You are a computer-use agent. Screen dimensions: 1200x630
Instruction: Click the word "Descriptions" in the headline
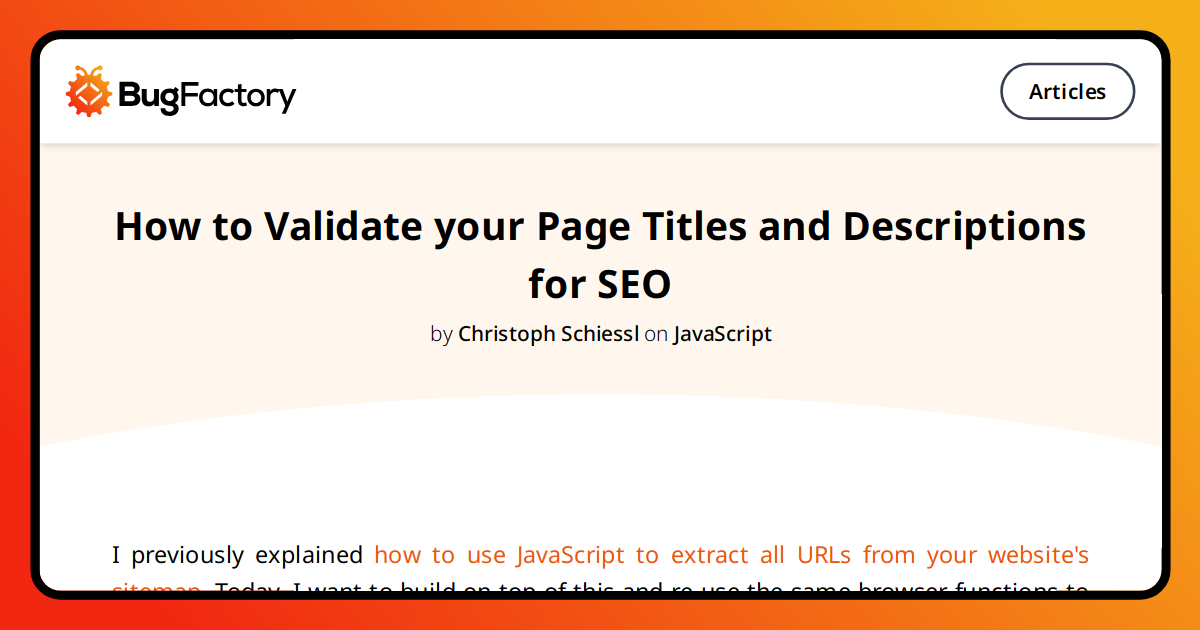pyautogui.click(x=964, y=227)
